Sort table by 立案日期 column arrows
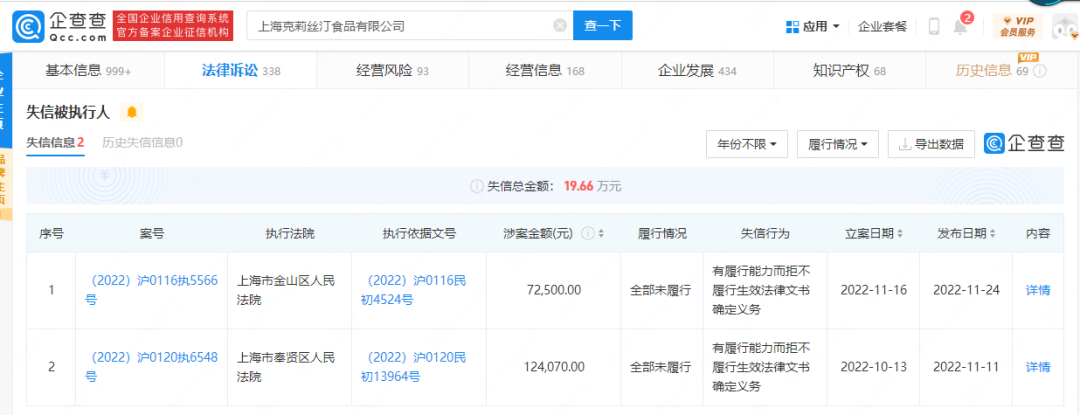Image resolution: width=1080 pixels, height=415 pixels. (x=902, y=233)
